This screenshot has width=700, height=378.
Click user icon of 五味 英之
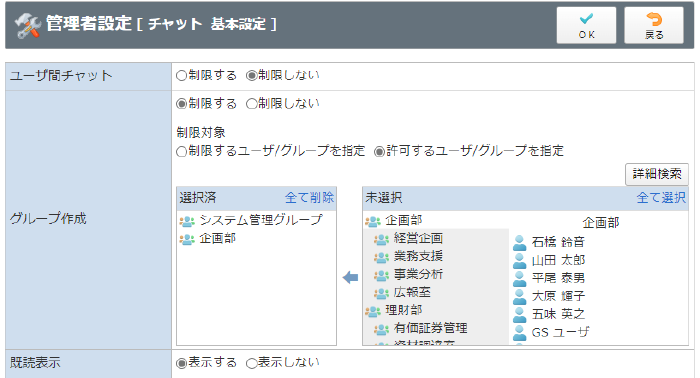click(x=520, y=315)
